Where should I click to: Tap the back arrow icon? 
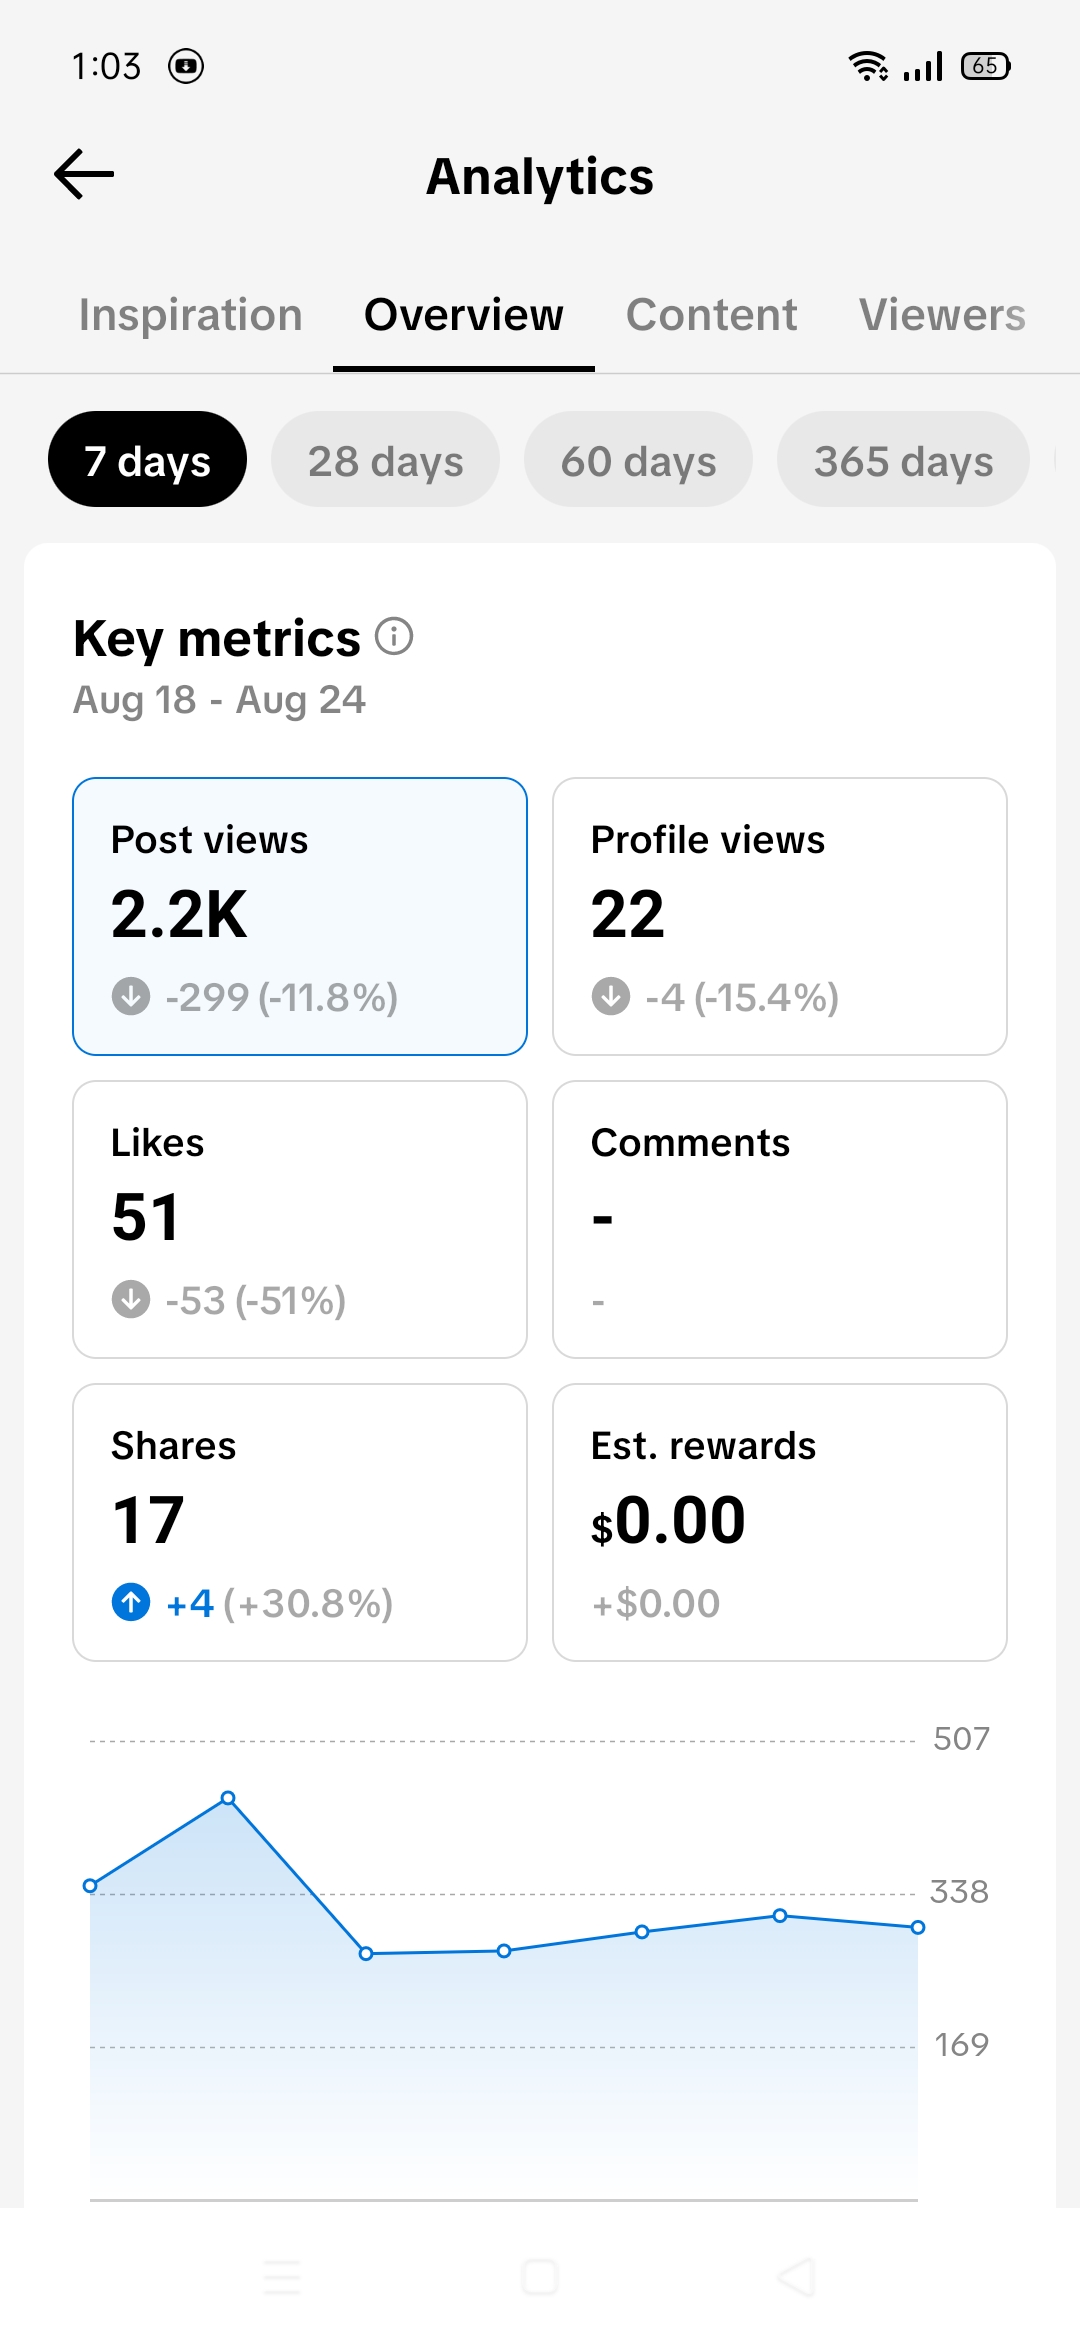click(x=84, y=174)
